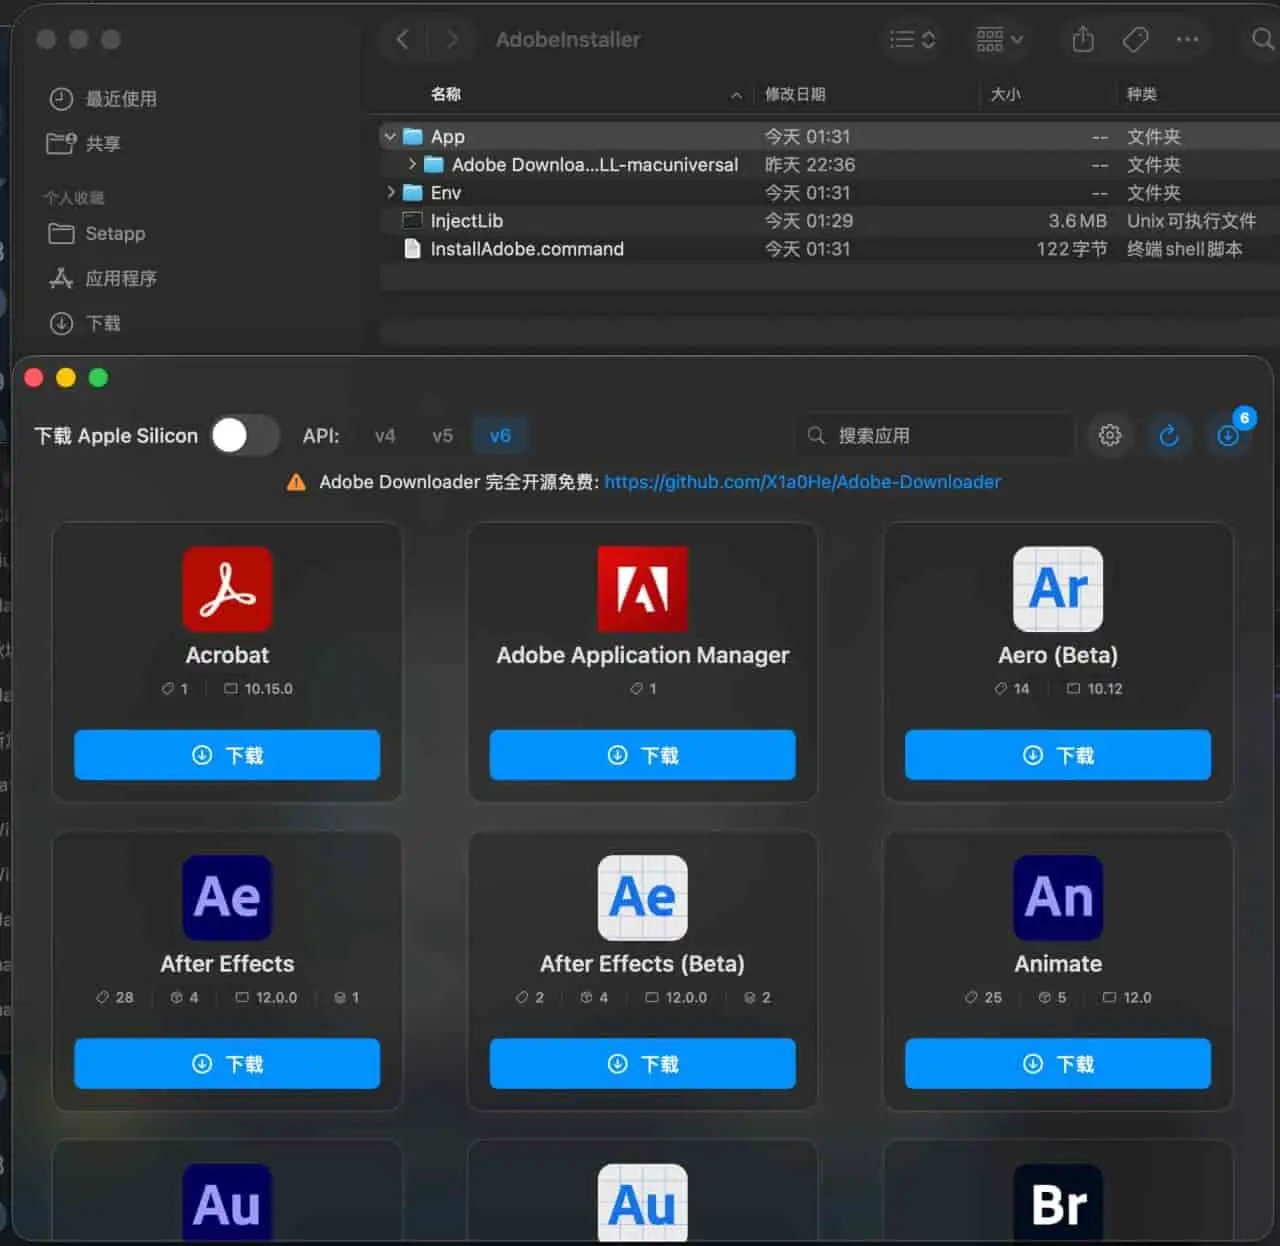Open the downloads queue with badge 6
1280x1246 pixels.
click(1228, 435)
